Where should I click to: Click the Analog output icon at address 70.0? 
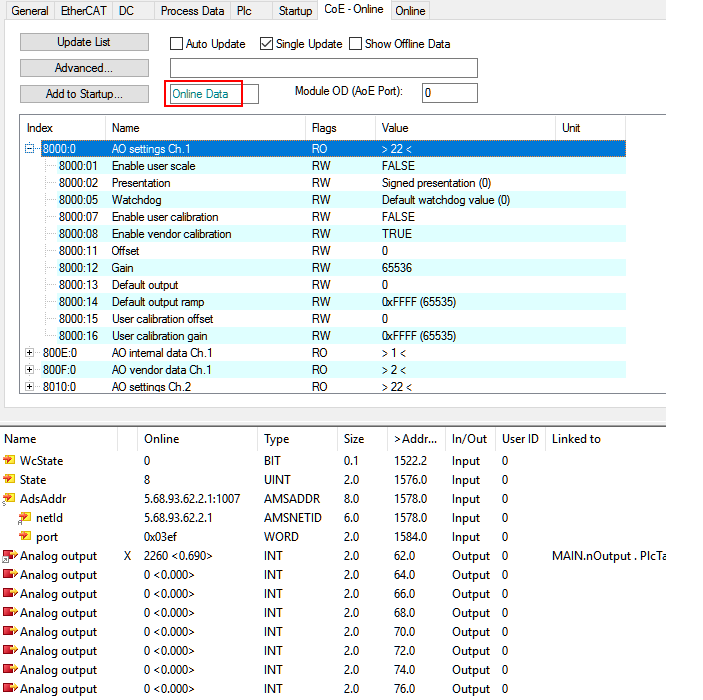coord(10,631)
